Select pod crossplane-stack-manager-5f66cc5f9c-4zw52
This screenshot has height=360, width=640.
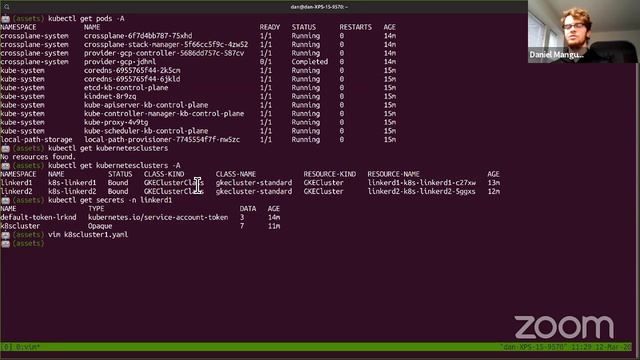(x=166, y=44)
